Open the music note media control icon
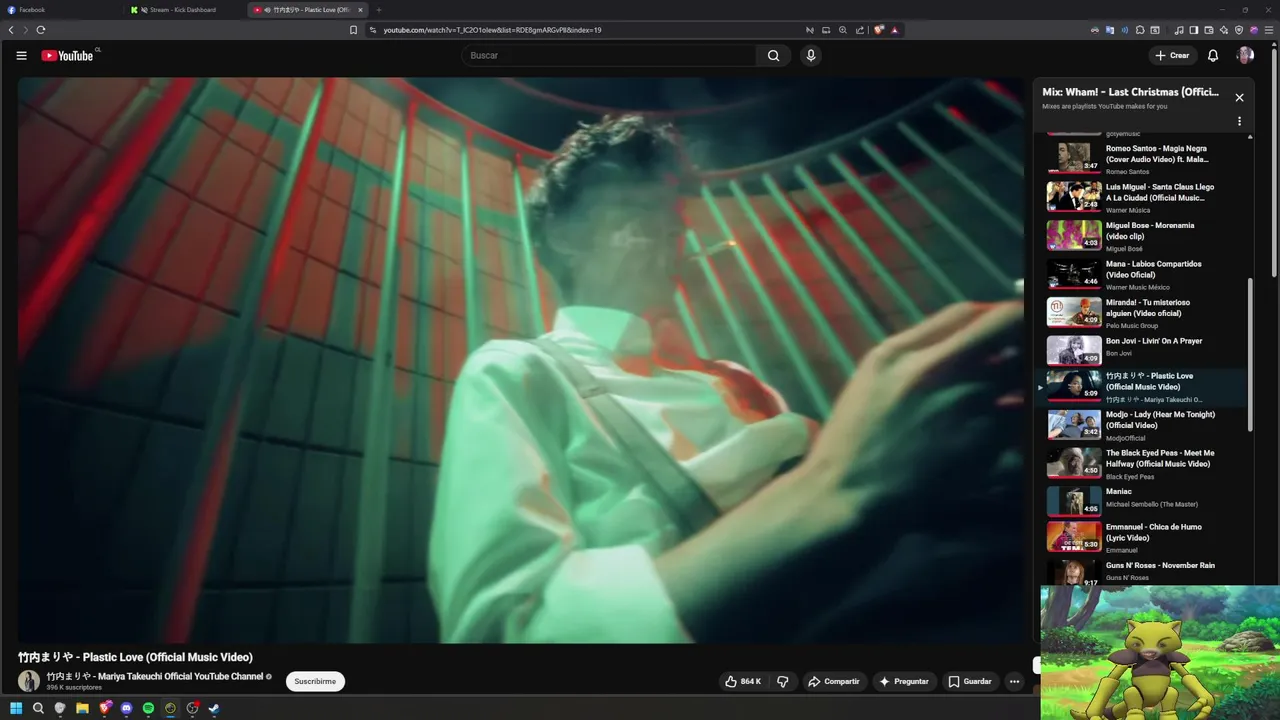The height and width of the screenshot is (720, 1280). [x=1179, y=30]
